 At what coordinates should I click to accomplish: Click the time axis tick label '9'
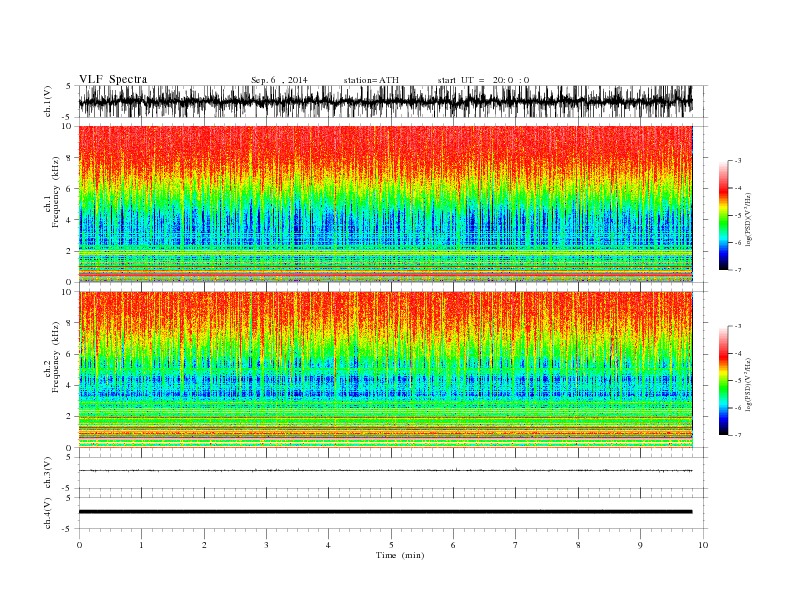click(640, 545)
